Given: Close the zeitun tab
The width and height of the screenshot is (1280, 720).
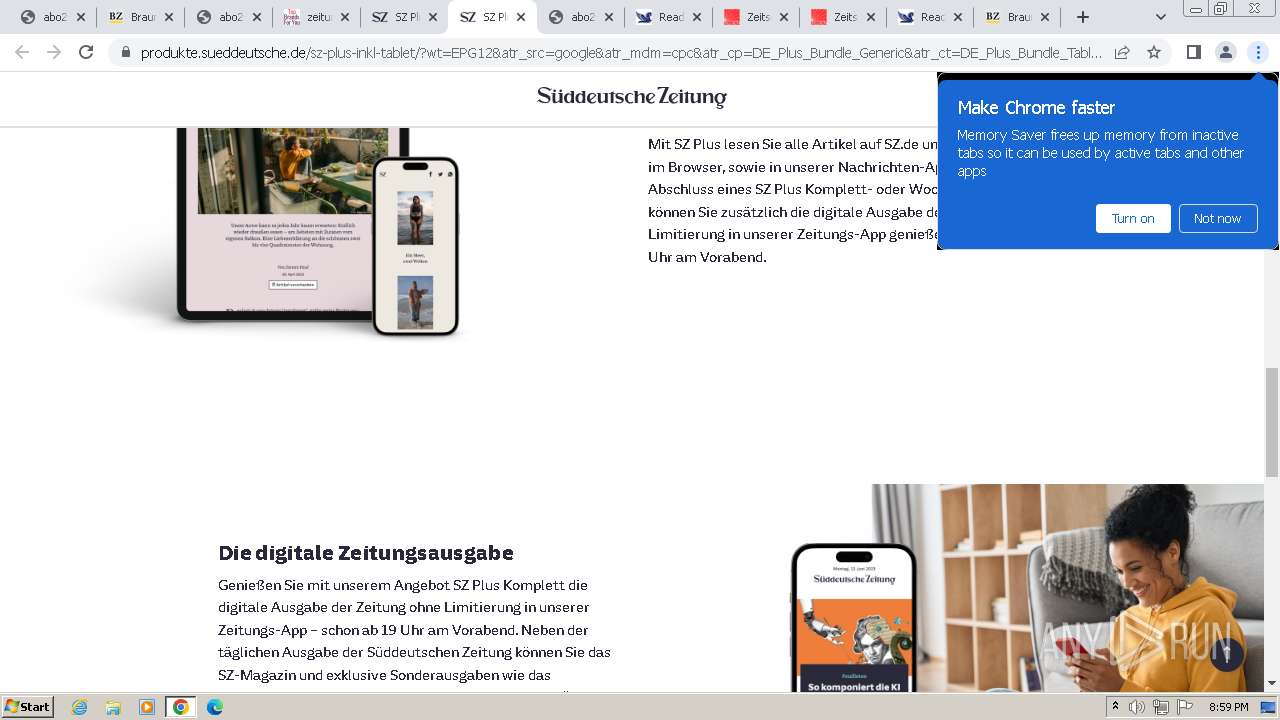Looking at the screenshot, I should point(345,17).
